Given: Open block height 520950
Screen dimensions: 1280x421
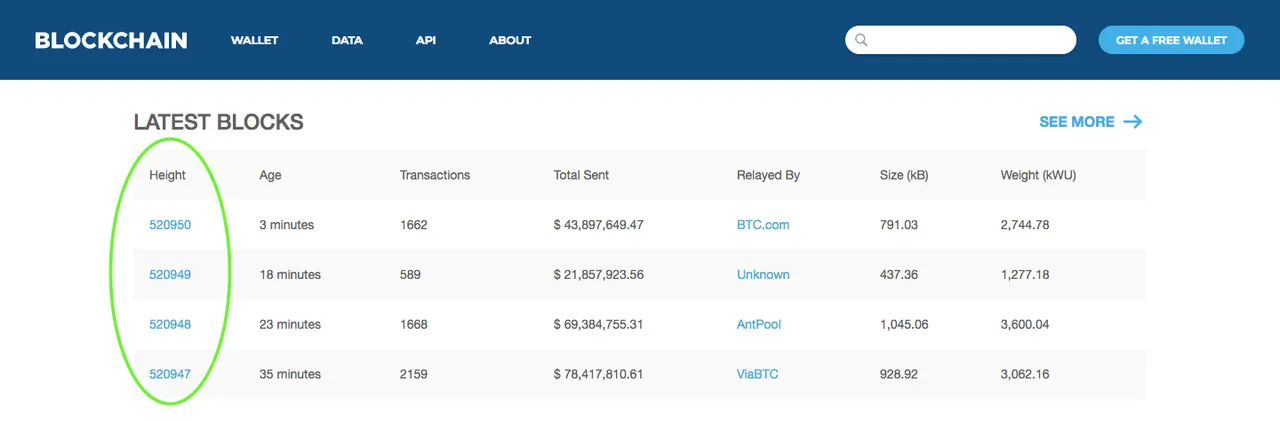Looking at the screenshot, I should pyautogui.click(x=170, y=225).
